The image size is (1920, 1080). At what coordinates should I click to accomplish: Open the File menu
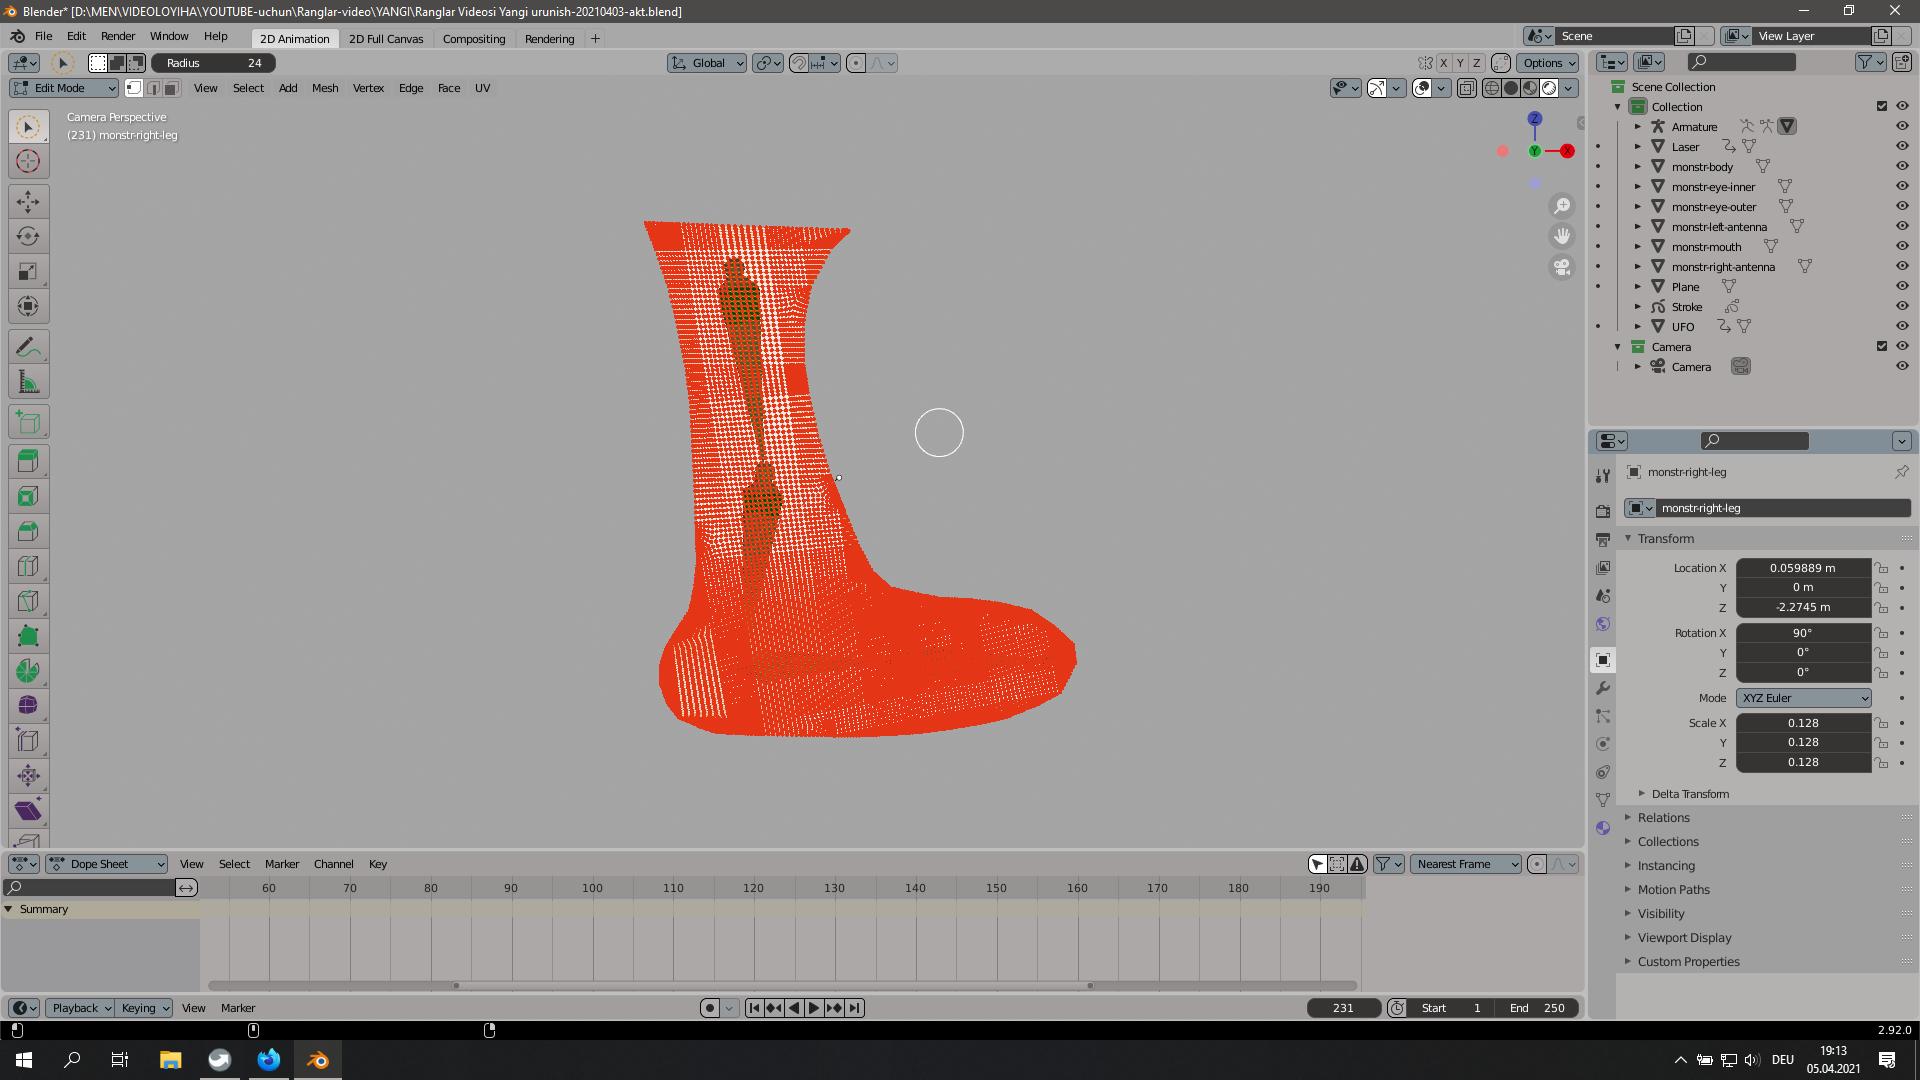44,36
